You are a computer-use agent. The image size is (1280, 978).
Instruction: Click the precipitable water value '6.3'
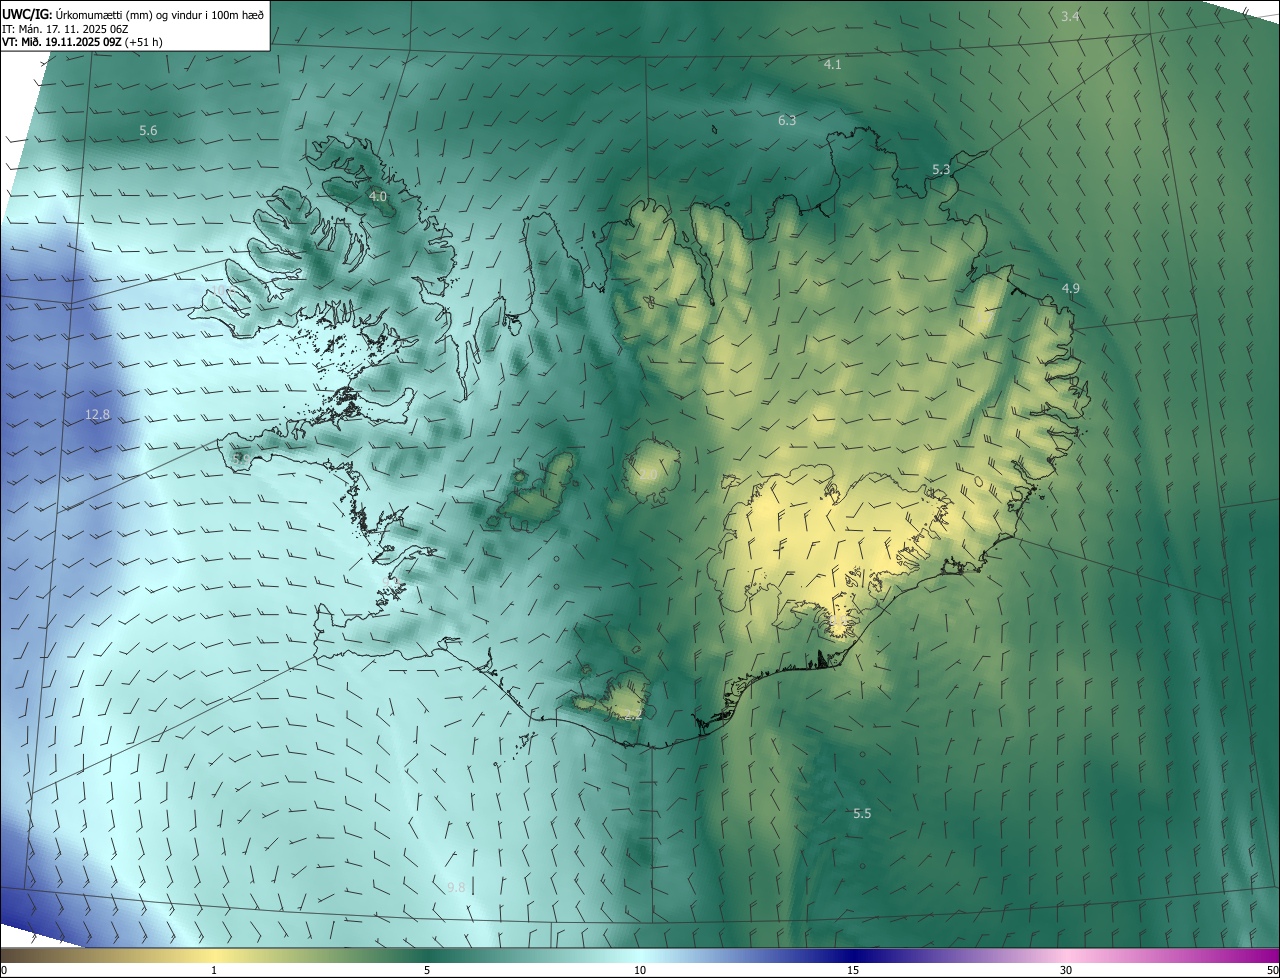tap(787, 120)
